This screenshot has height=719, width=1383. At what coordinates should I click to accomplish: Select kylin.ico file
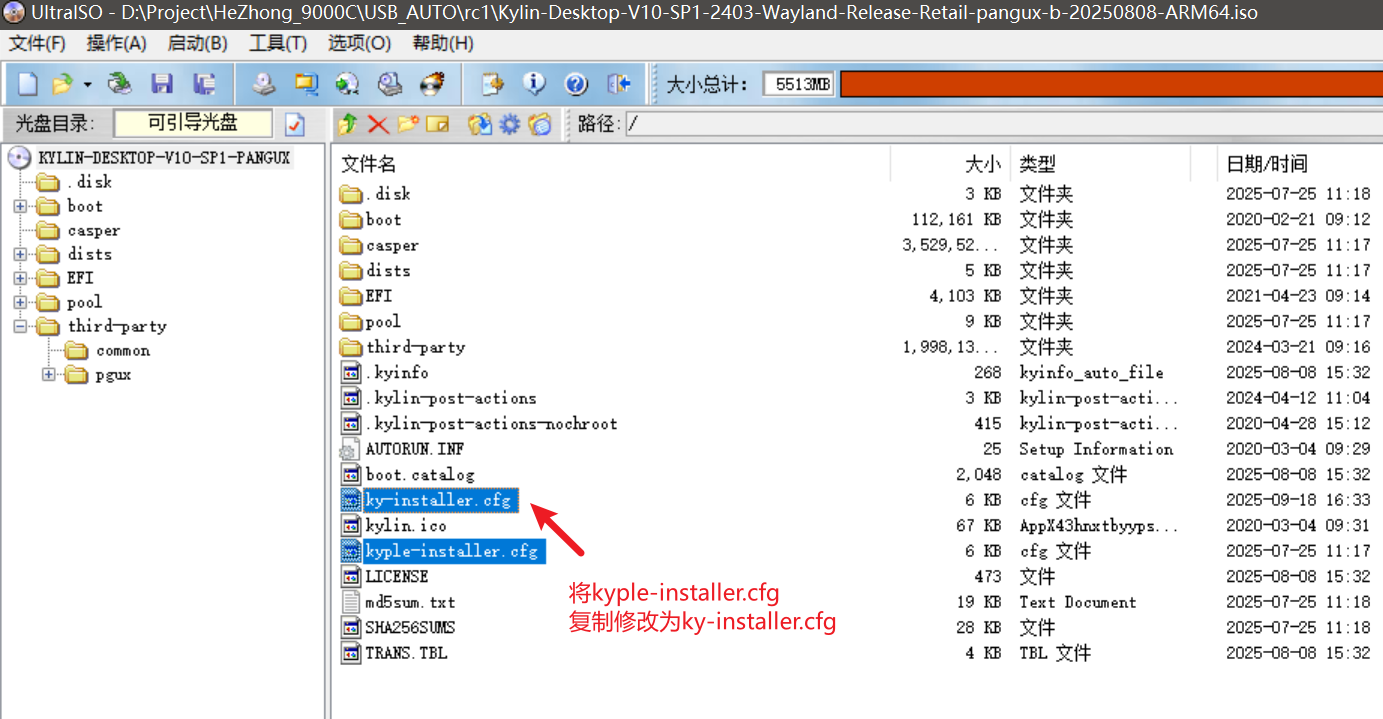click(x=406, y=525)
